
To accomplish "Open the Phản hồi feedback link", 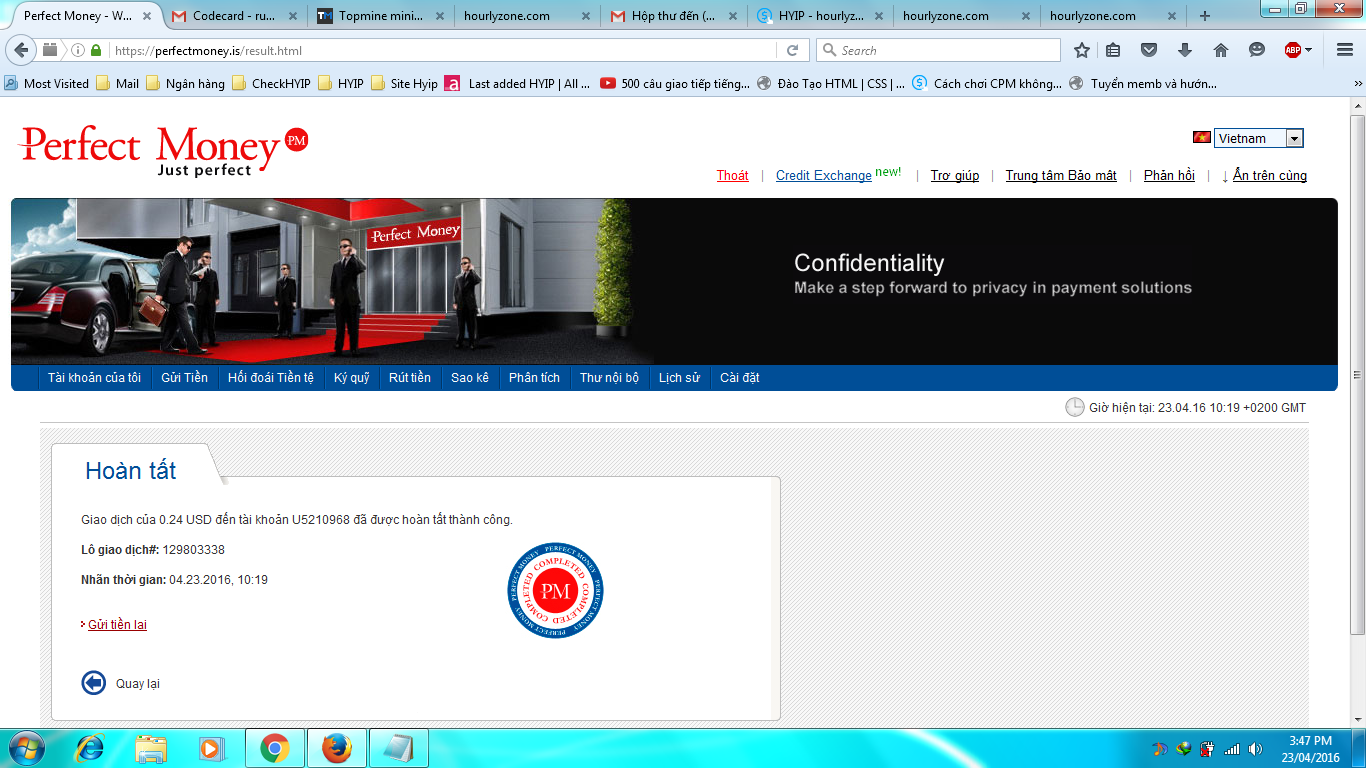I will coord(1169,176).
